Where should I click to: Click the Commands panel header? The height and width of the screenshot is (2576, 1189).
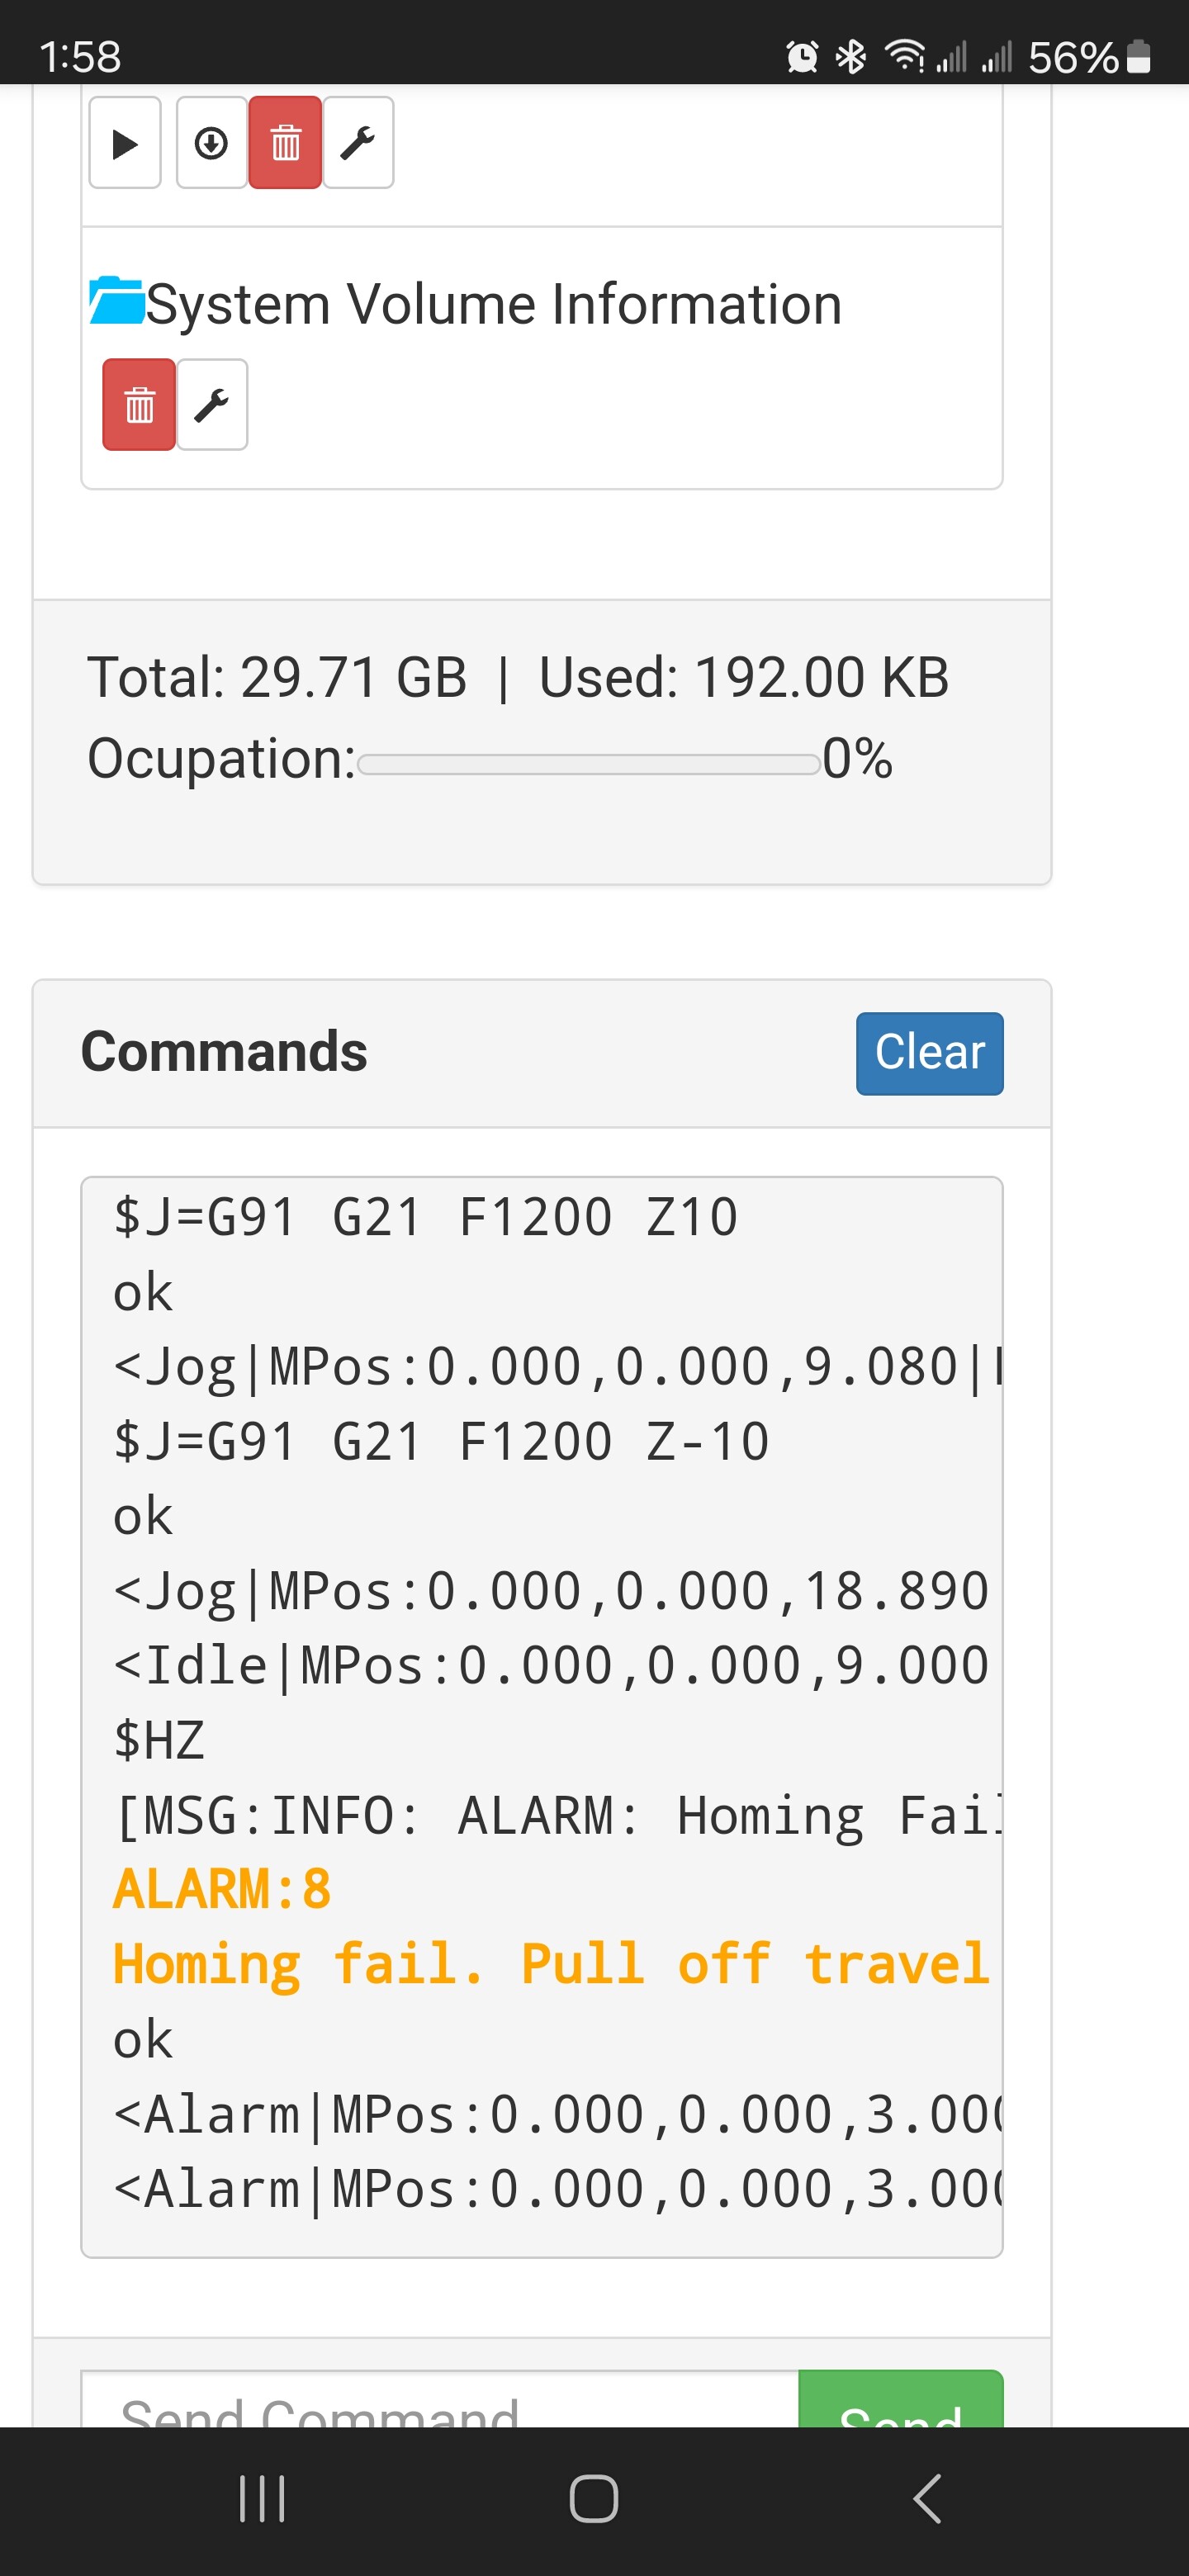pos(542,1053)
